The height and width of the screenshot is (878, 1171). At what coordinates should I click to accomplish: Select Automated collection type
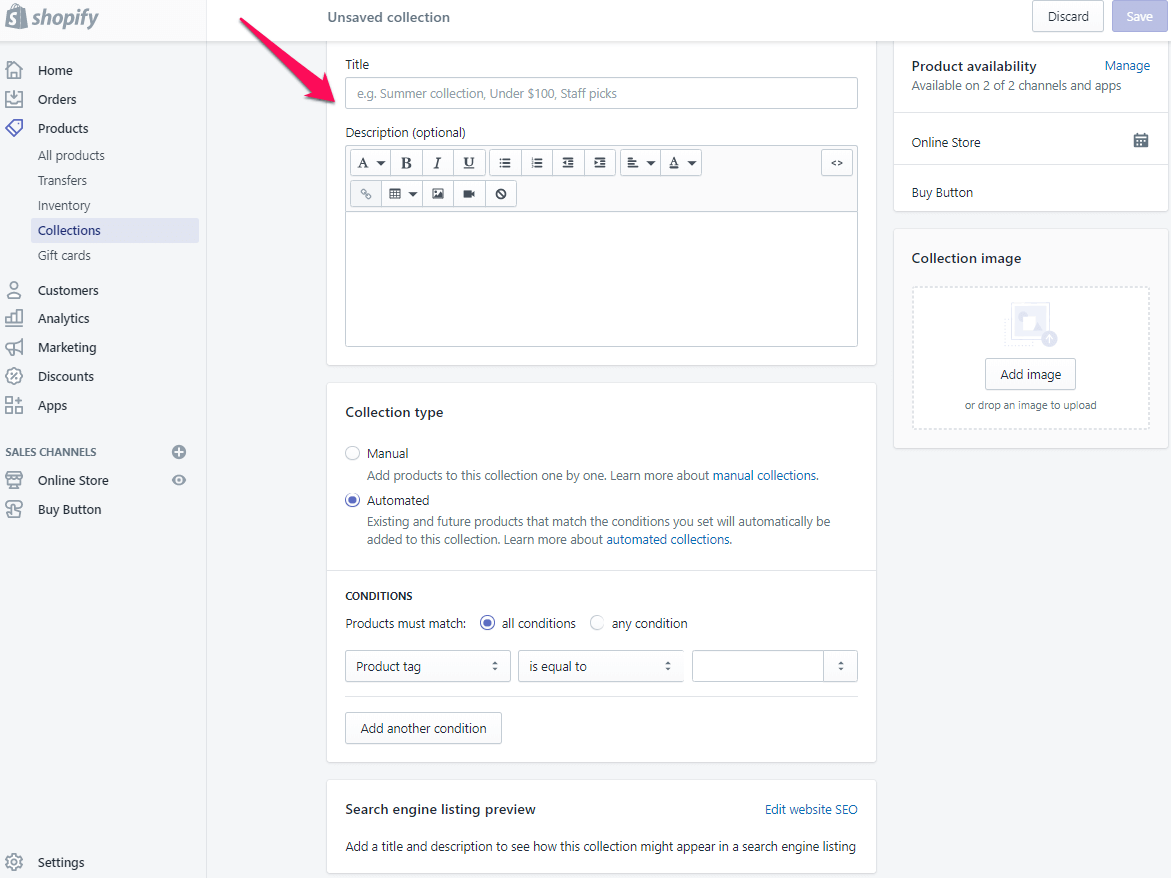coord(352,500)
